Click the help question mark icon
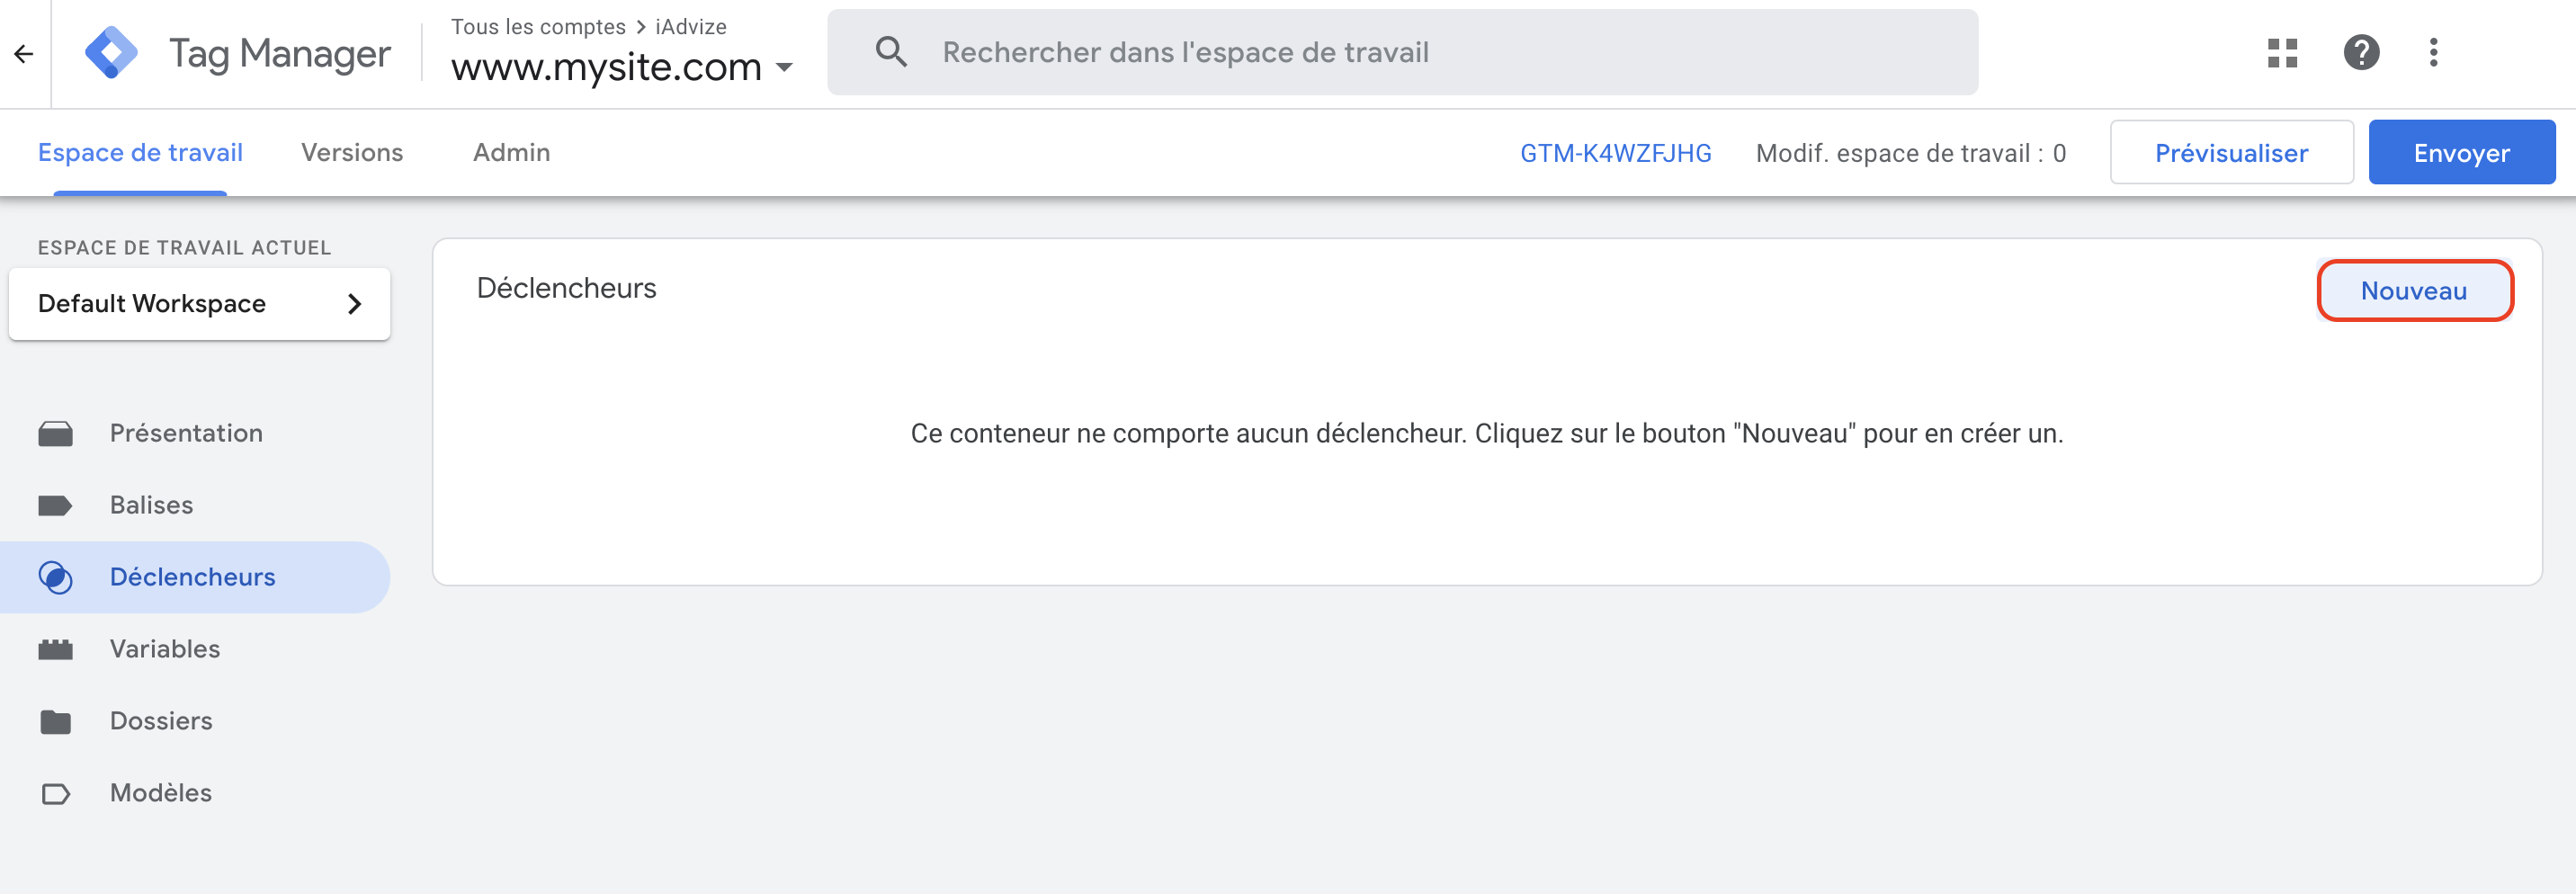This screenshot has height=894, width=2576. (x=2362, y=52)
